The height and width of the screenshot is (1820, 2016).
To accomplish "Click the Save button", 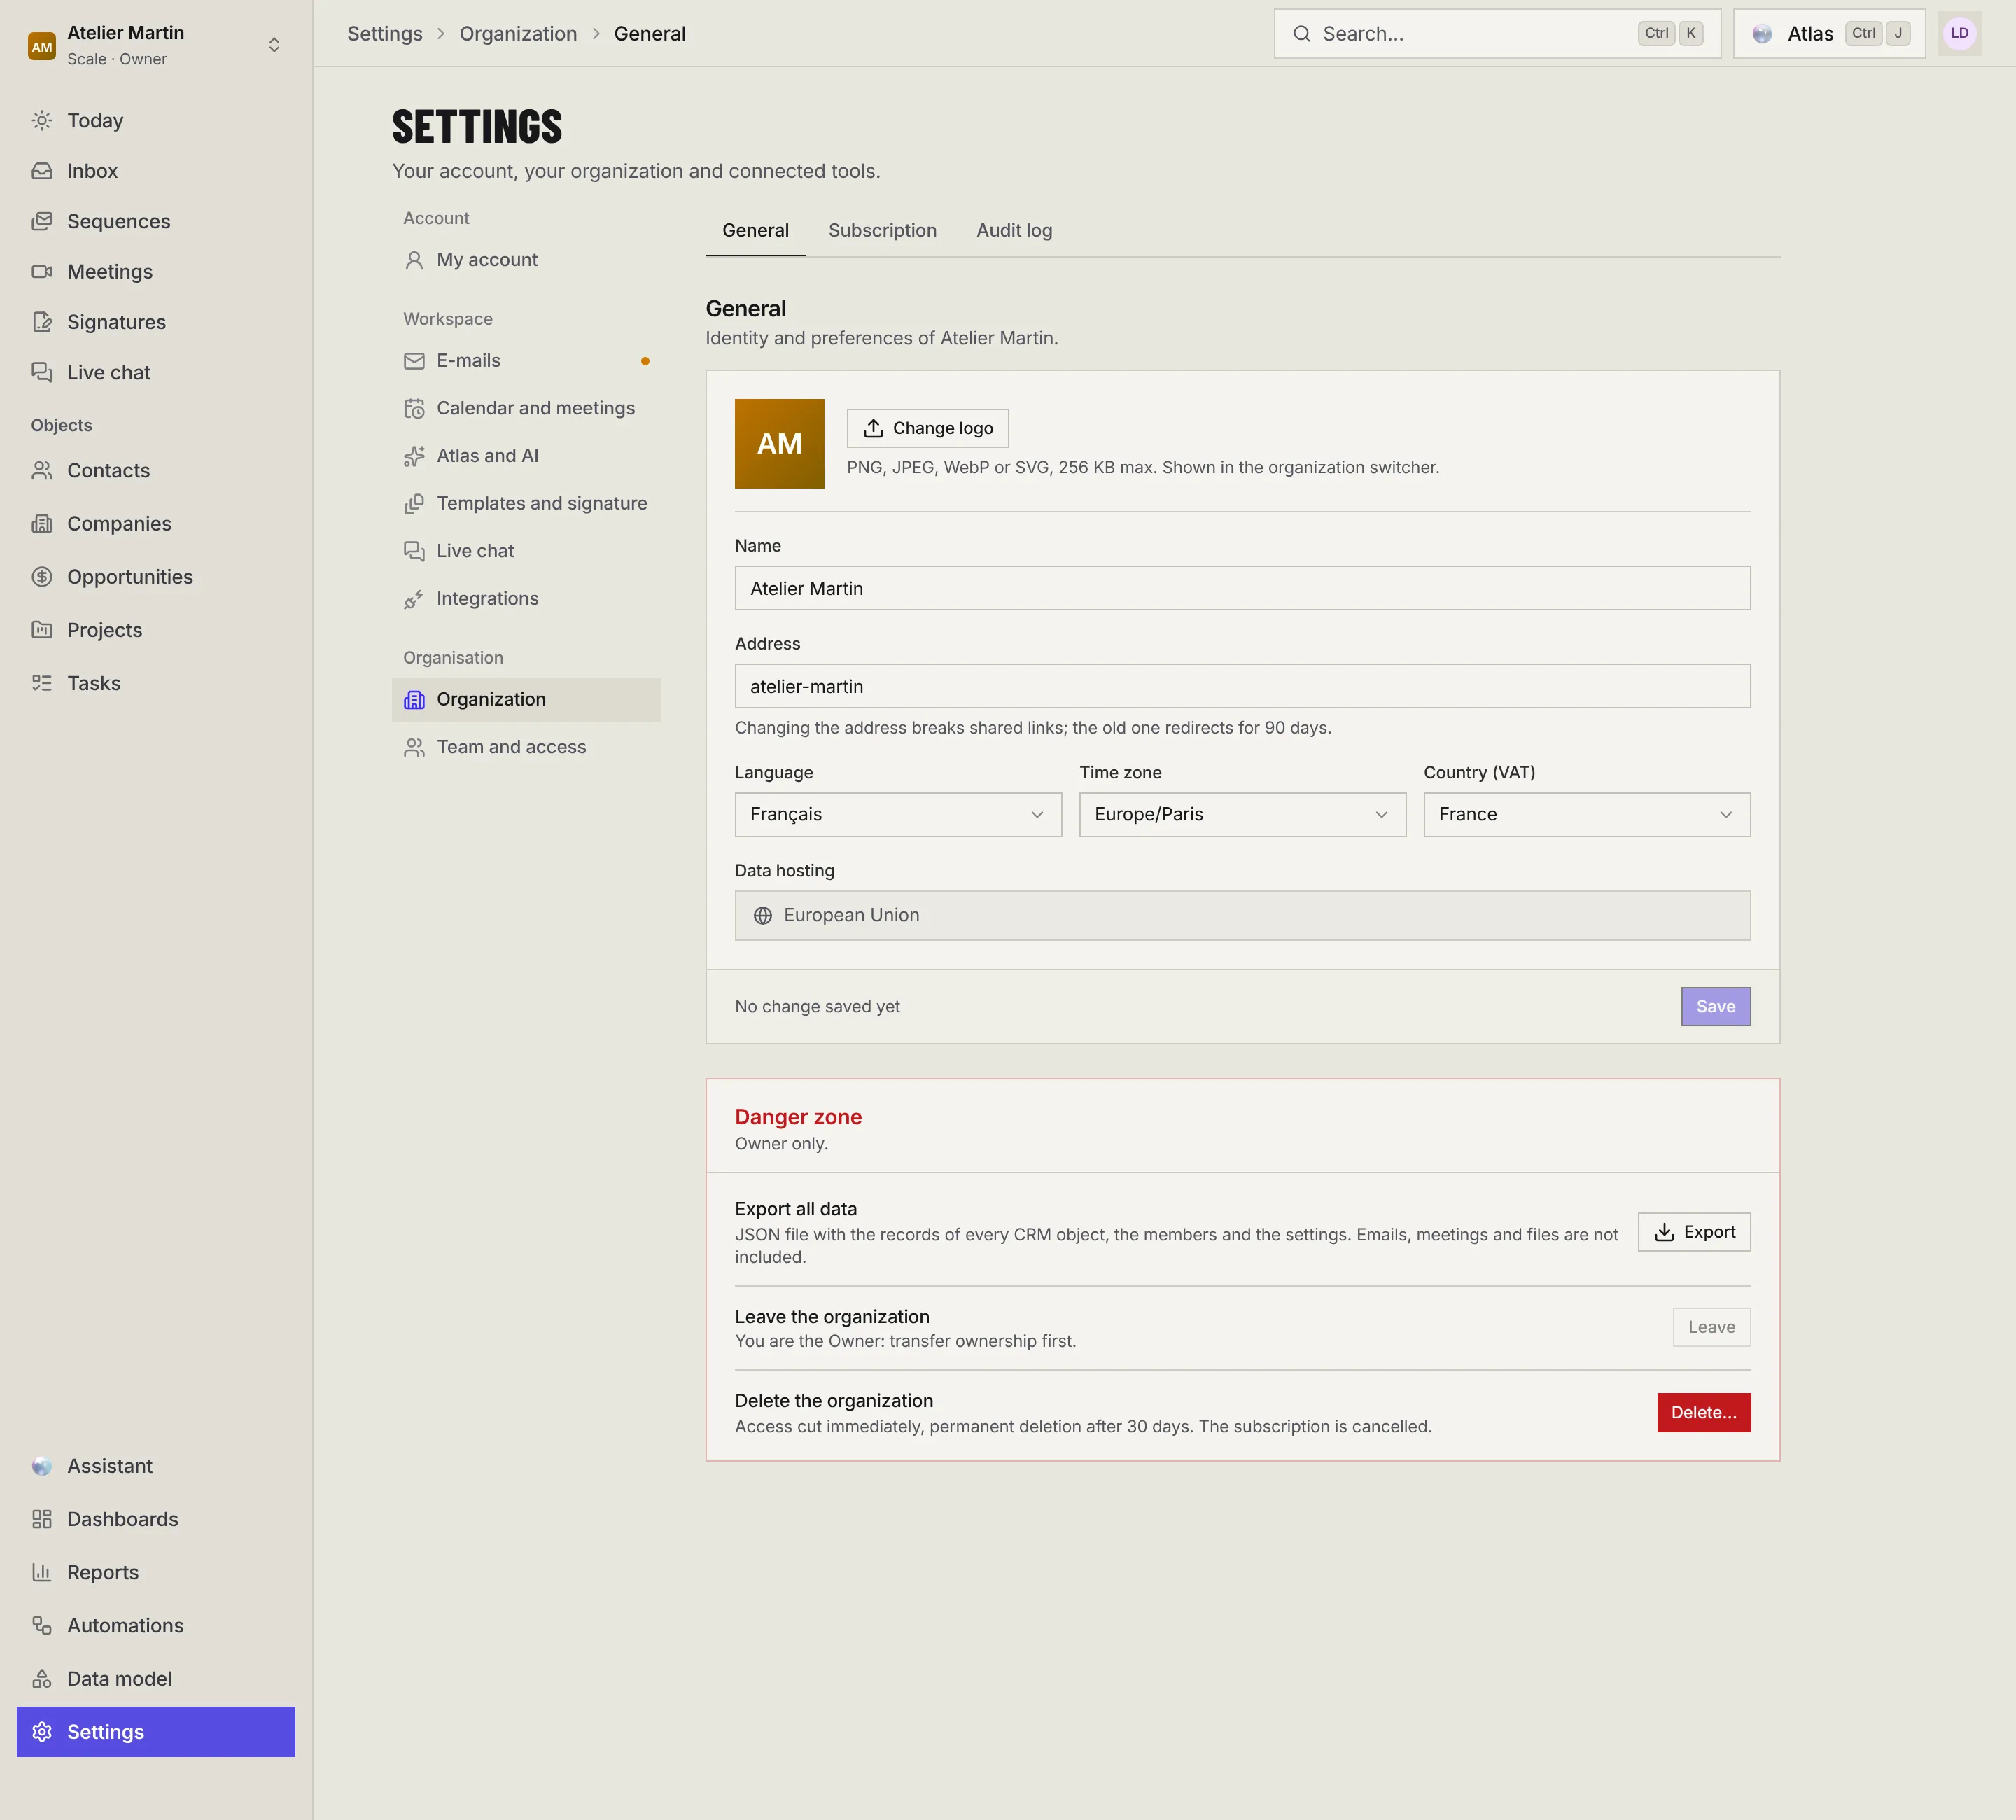I will point(1715,1006).
